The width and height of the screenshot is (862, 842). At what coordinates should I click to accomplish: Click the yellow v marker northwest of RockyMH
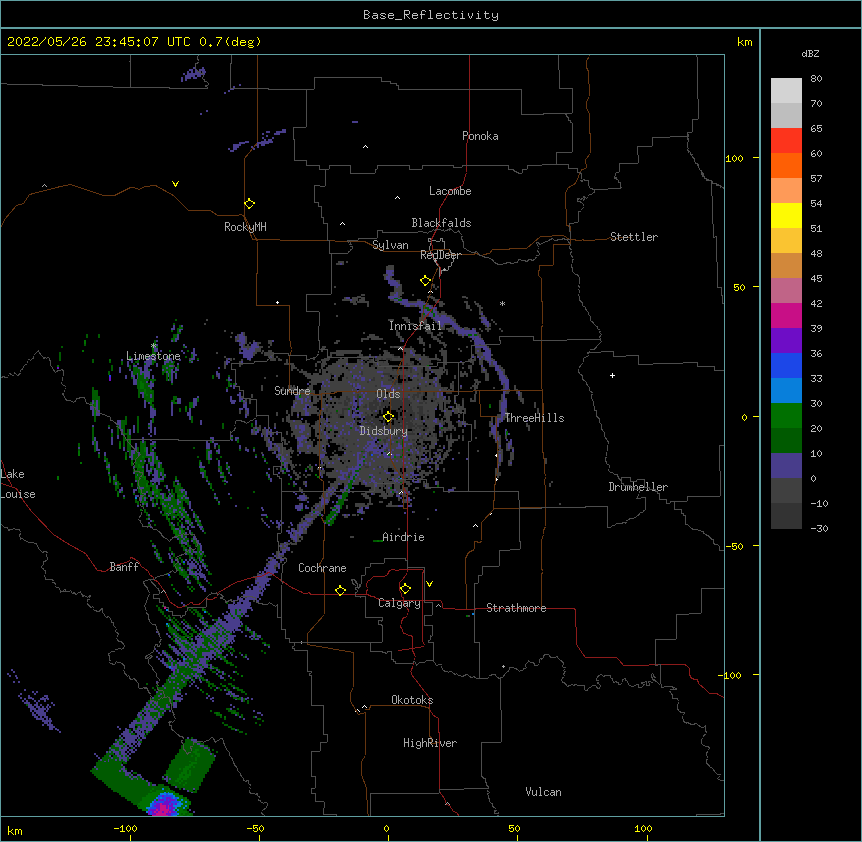point(175,184)
